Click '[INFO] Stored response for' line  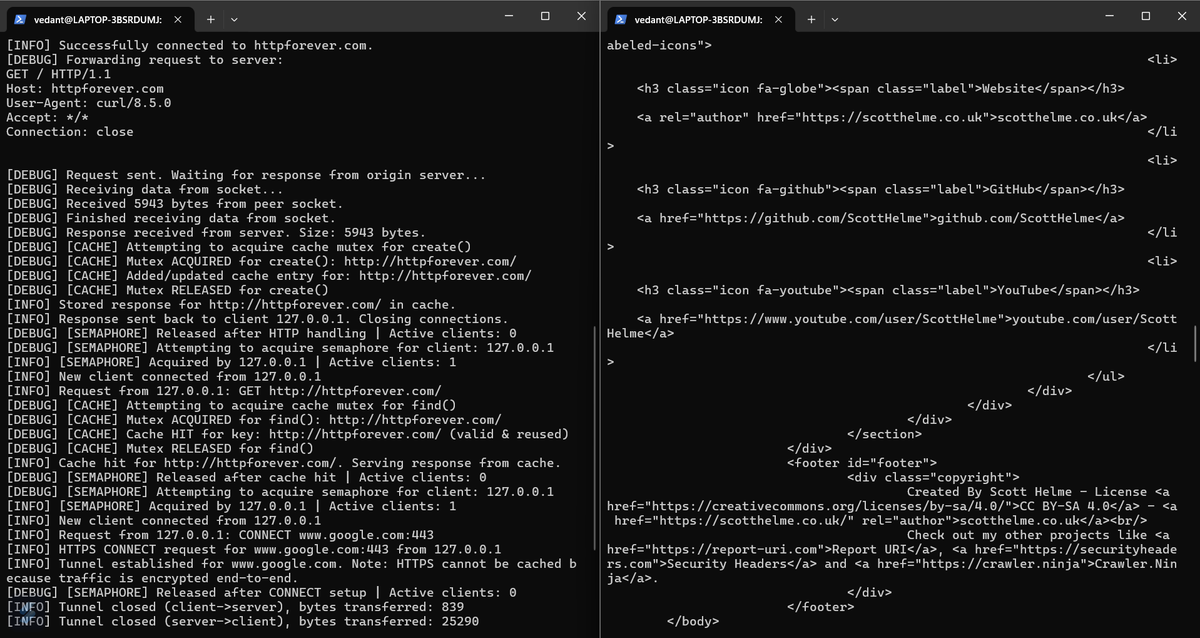tap(231, 304)
